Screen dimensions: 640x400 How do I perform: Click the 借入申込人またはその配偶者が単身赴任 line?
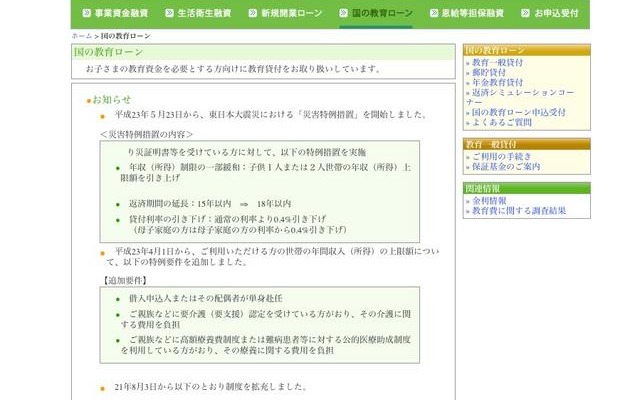(x=206, y=298)
